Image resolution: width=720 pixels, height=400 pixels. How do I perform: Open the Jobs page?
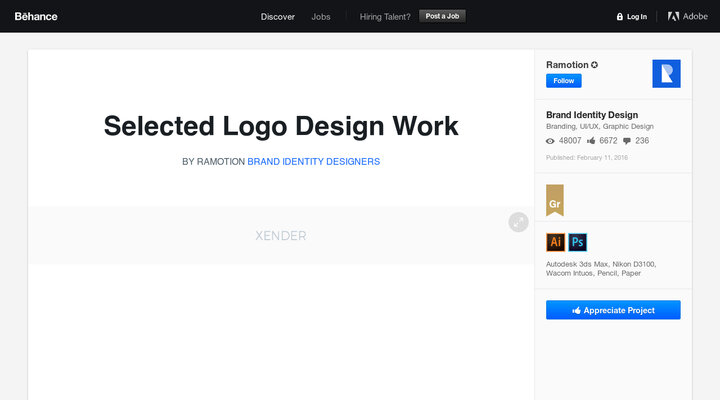tap(321, 17)
